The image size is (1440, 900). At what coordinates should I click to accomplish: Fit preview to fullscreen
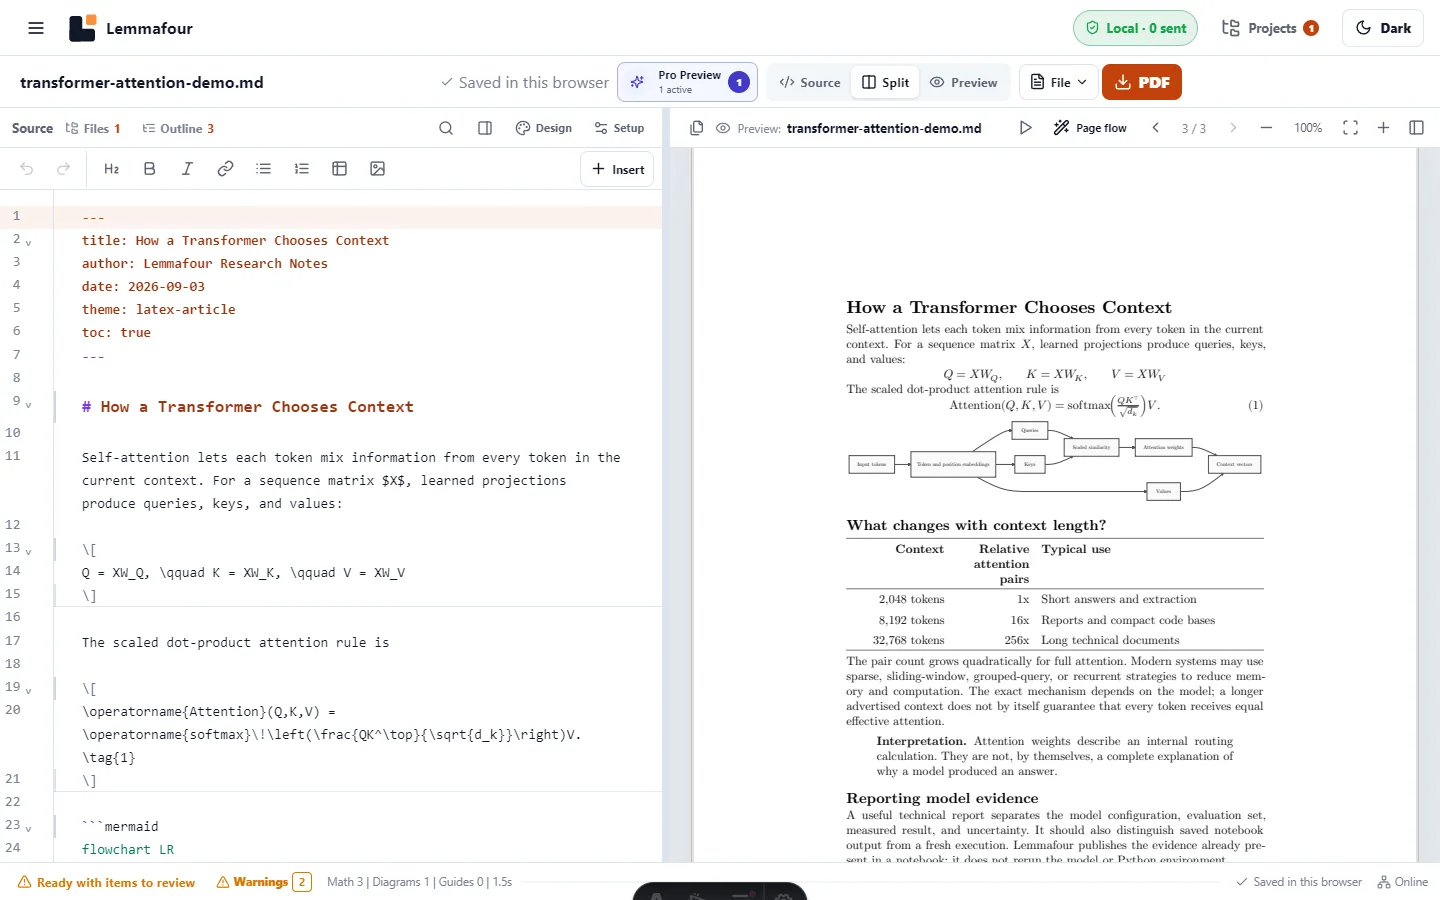[x=1350, y=128]
